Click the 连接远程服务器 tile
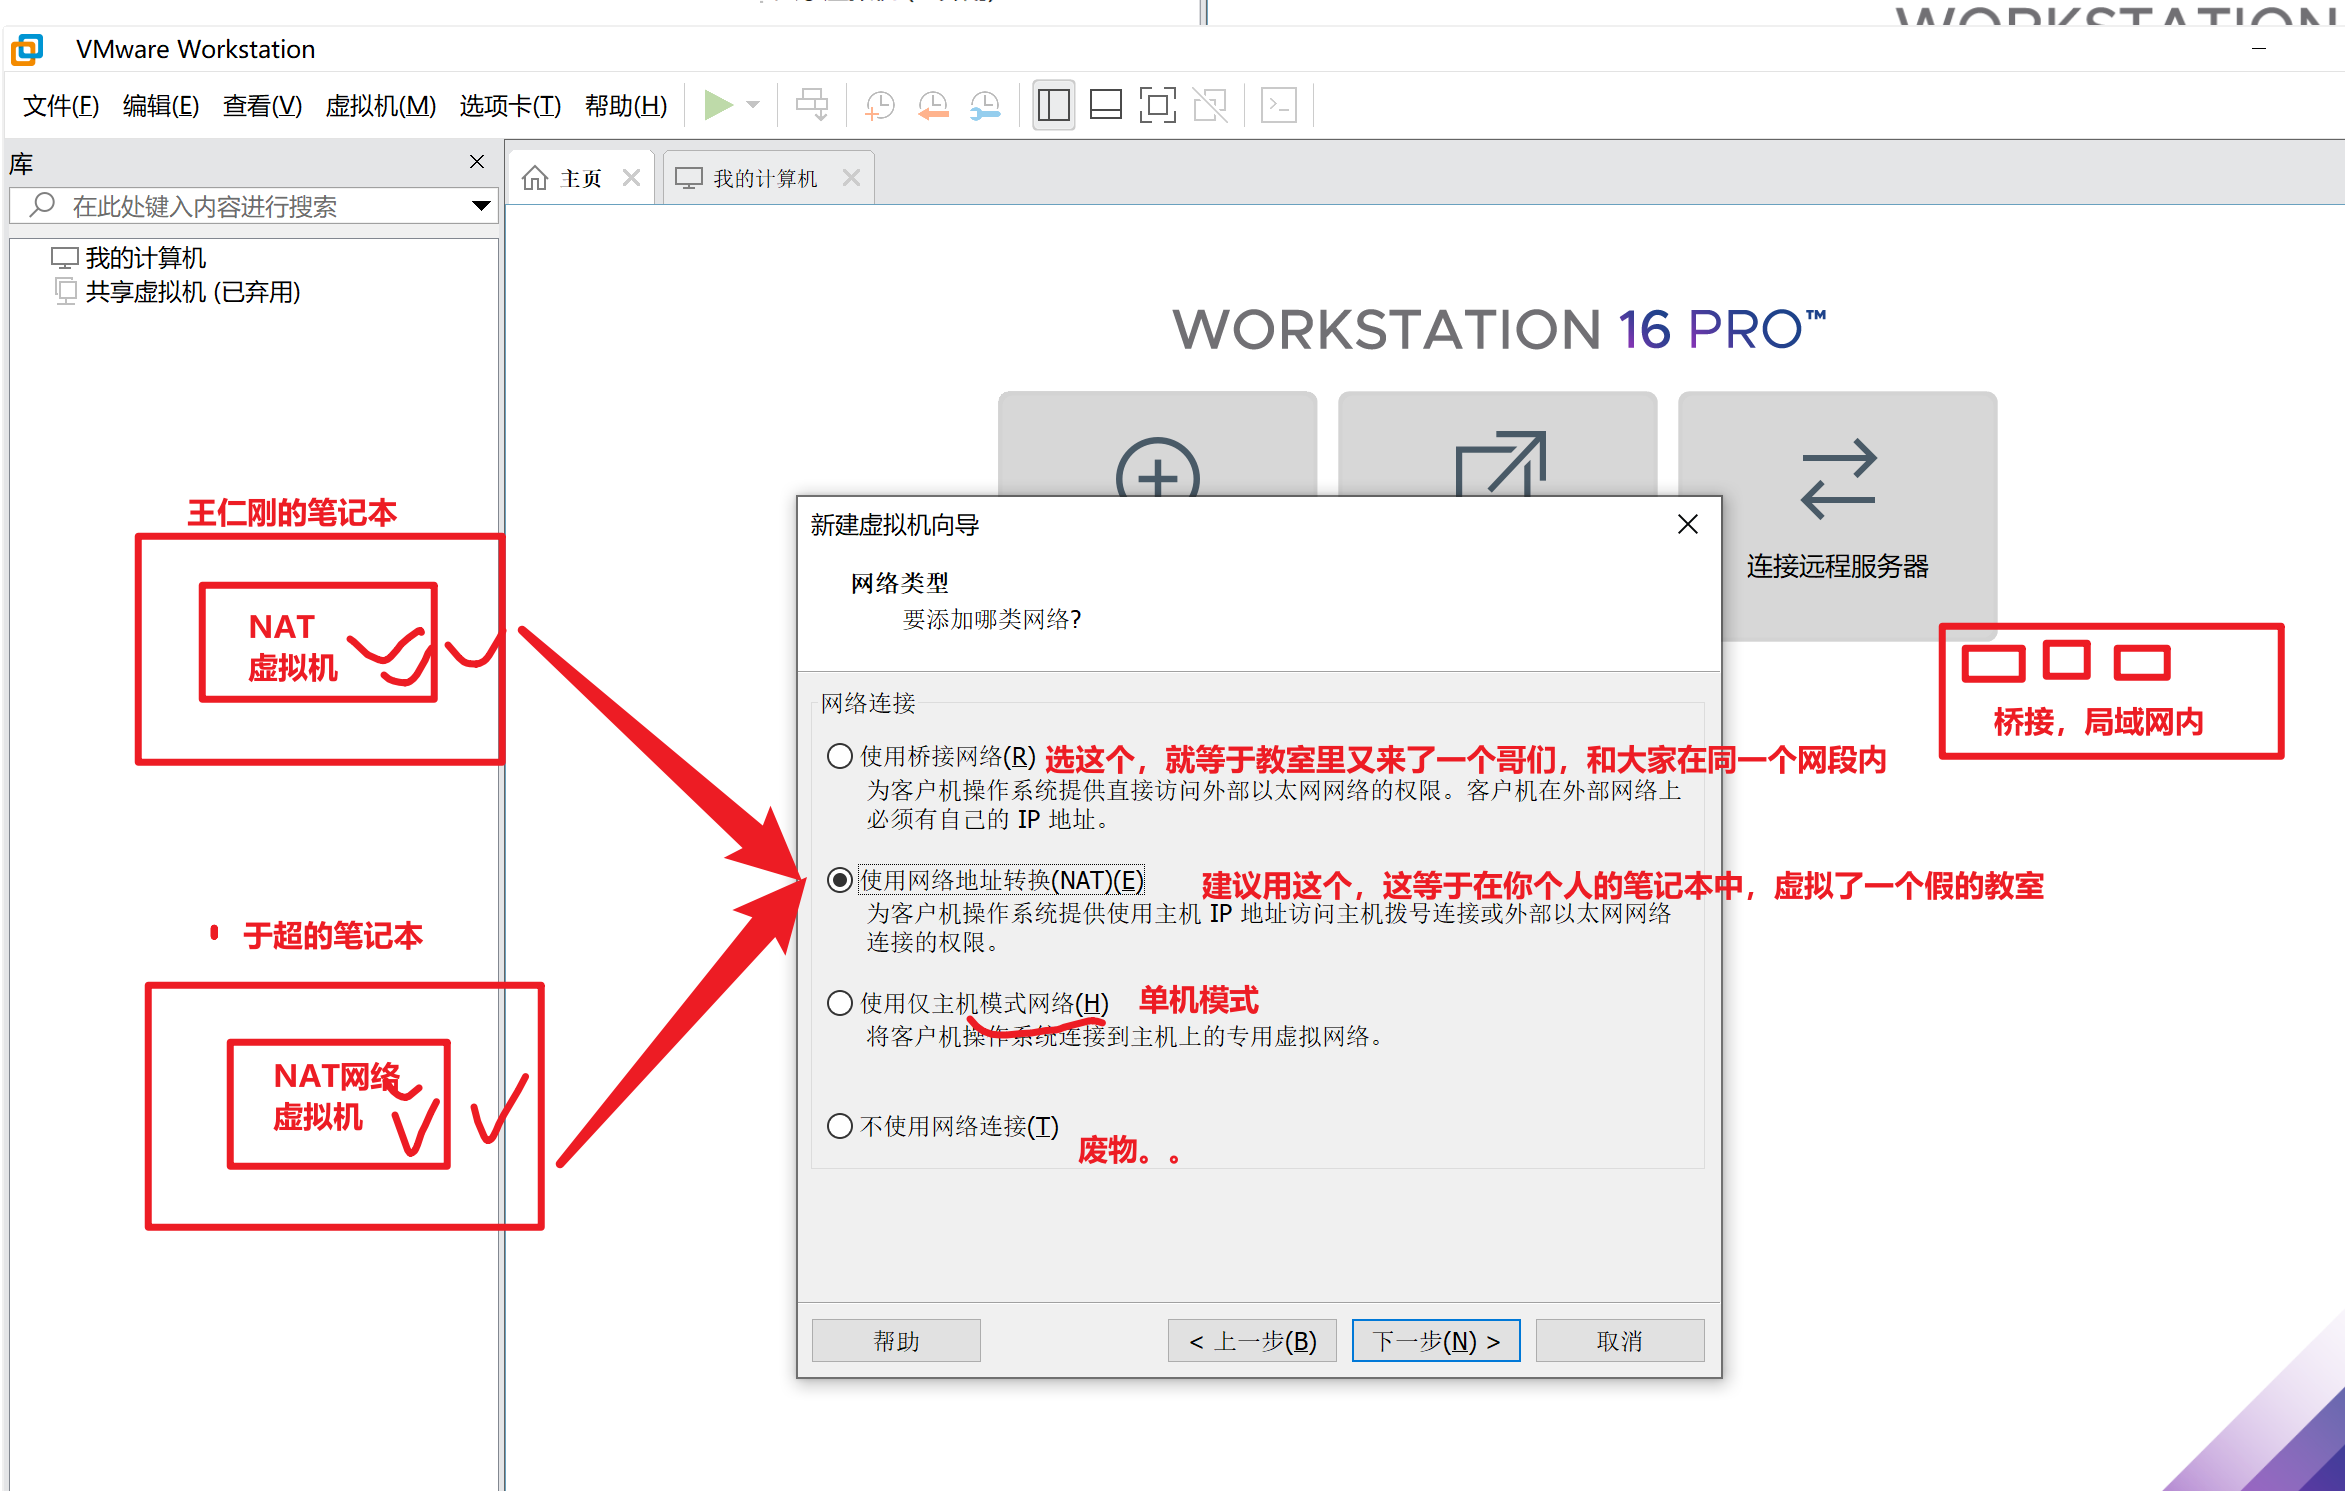This screenshot has height=1491, width=2345. tap(1837, 515)
